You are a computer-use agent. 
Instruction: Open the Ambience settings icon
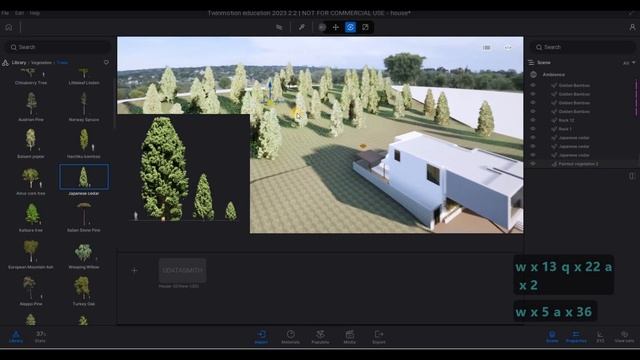533,75
